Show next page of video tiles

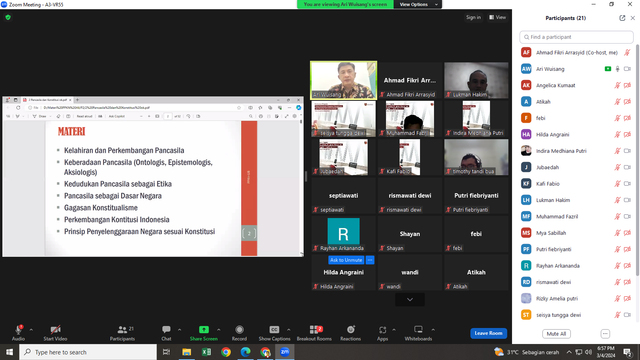pyautogui.click(x=410, y=300)
